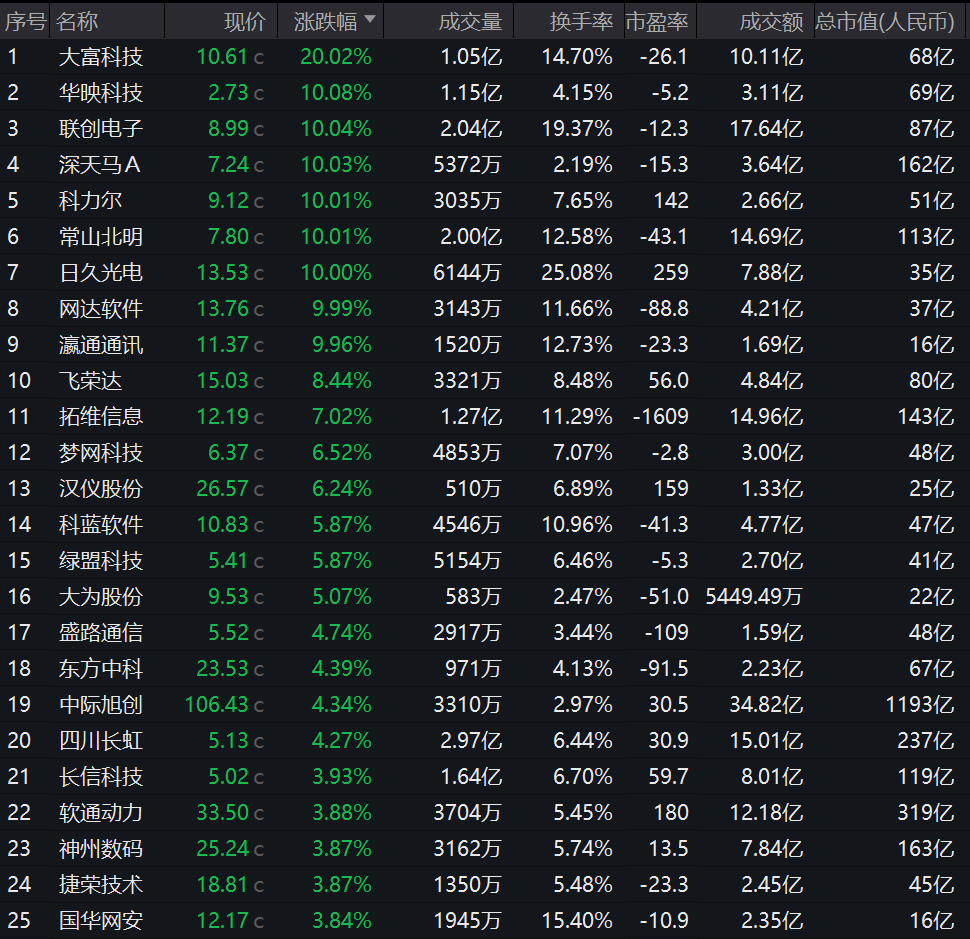The width and height of the screenshot is (970, 939).
Task: Click the 259 P/E ratio of 日久光电
Action: (671, 272)
